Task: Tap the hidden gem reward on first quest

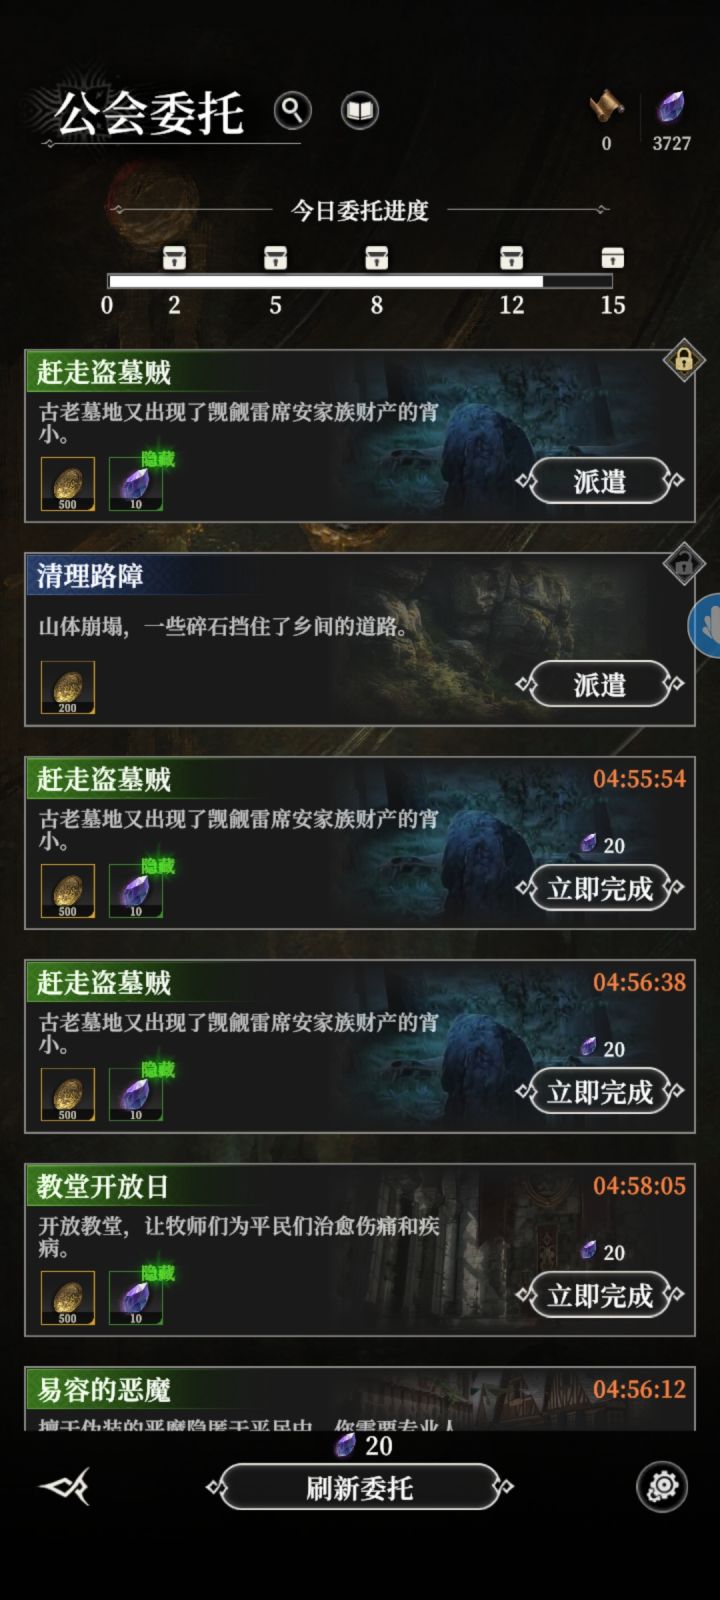Action: pyautogui.click(x=136, y=484)
